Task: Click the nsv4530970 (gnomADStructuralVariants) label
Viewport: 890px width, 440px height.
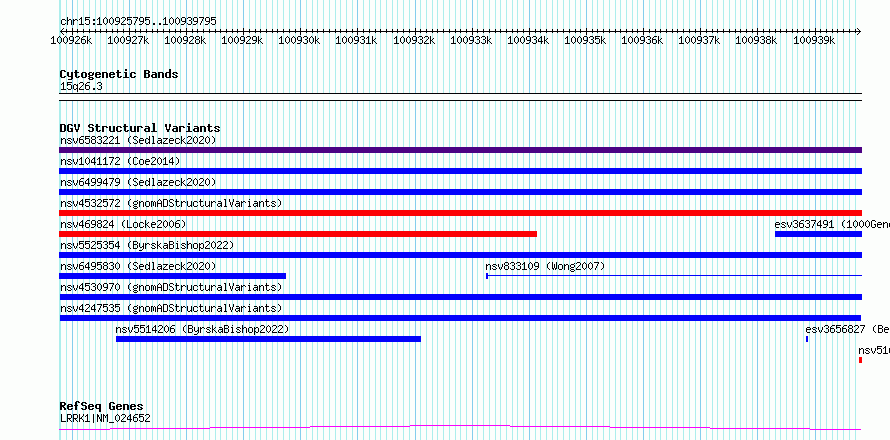Action: 171,287
